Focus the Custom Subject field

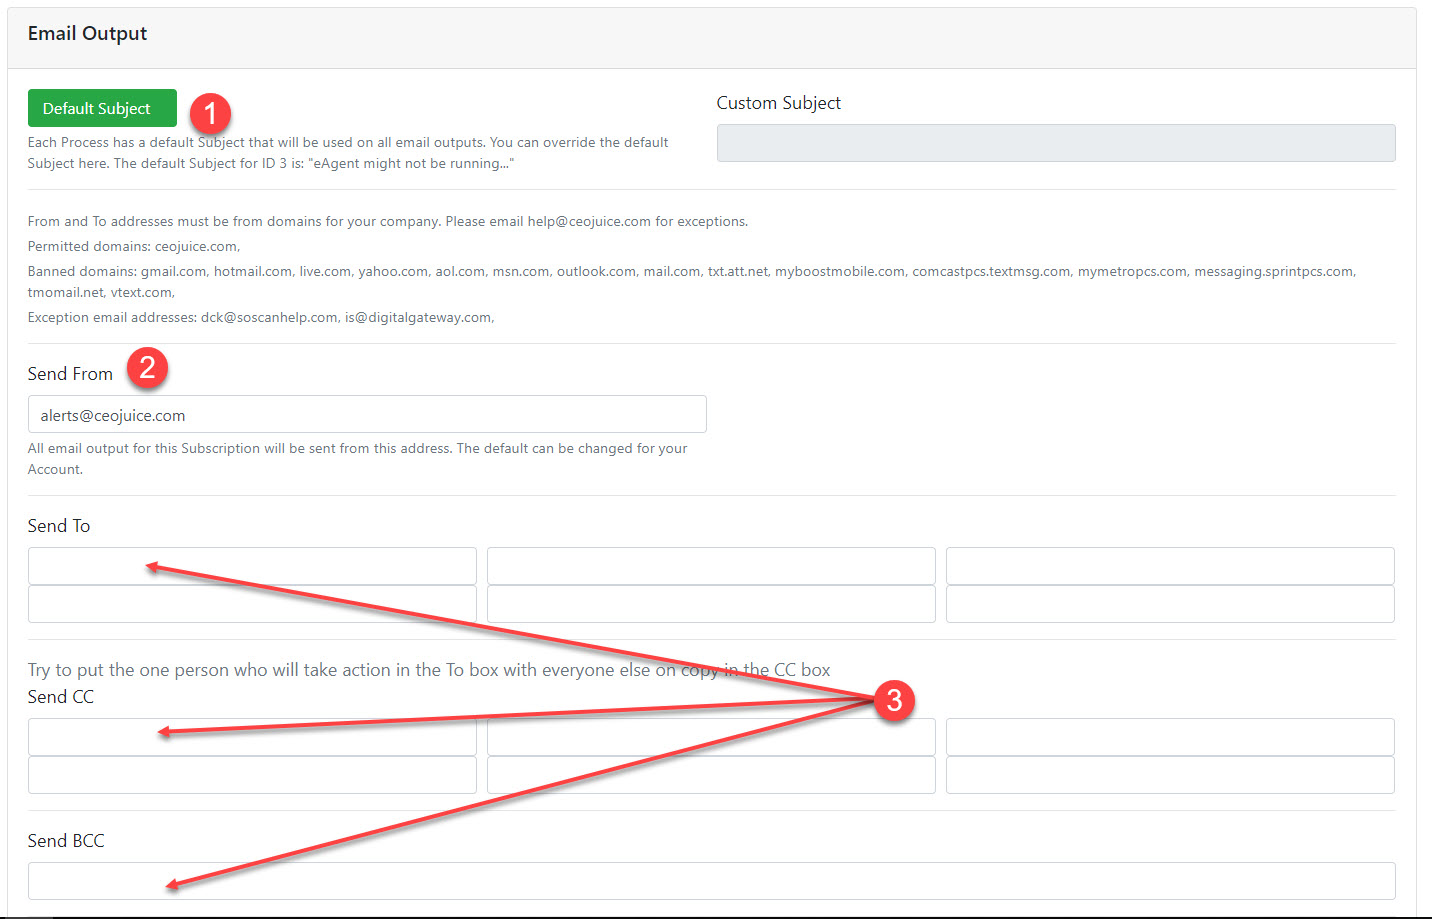coord(1056,143)
